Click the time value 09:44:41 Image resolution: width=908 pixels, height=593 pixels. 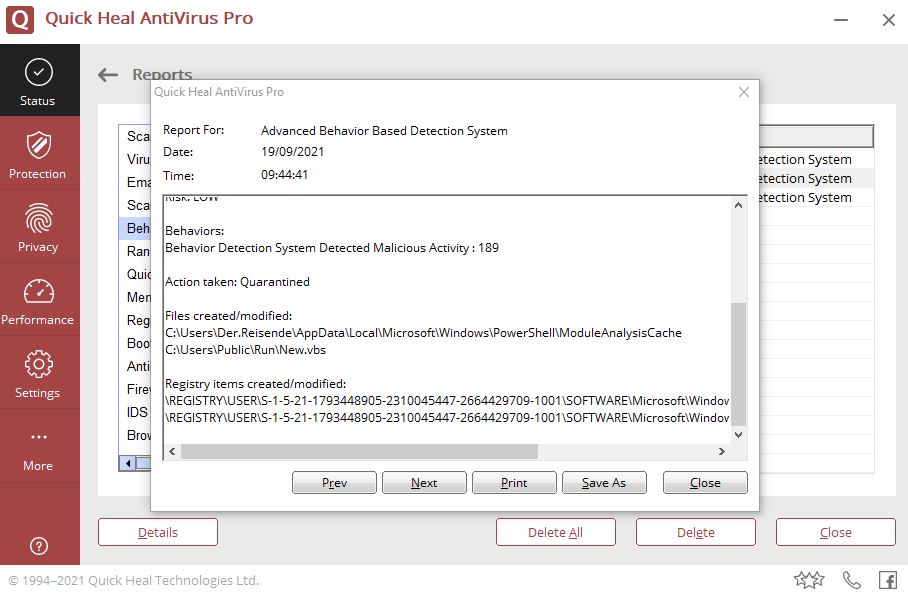[x=284, y=175]
